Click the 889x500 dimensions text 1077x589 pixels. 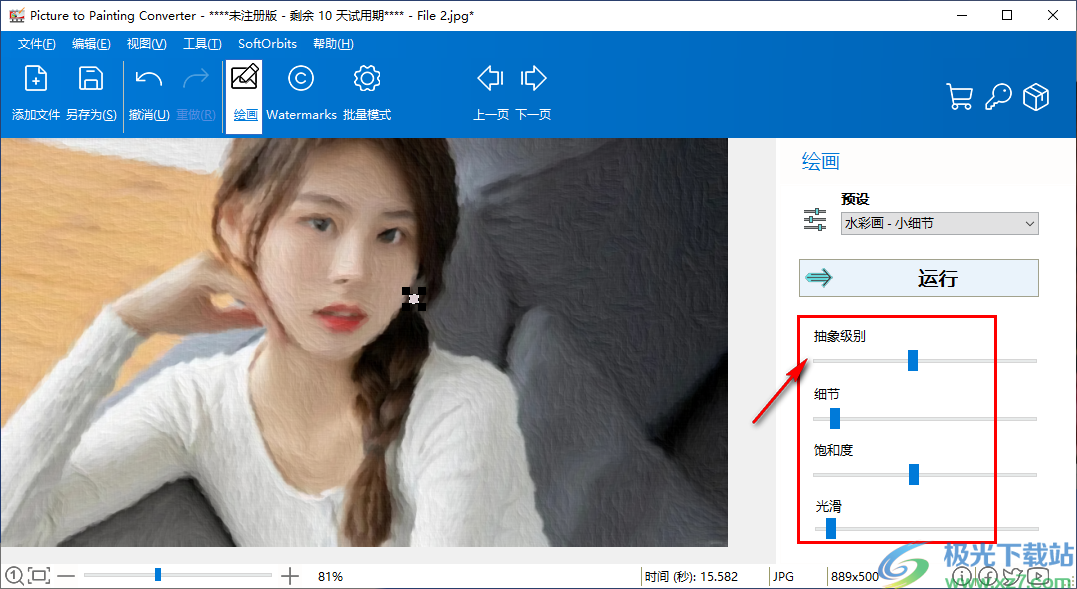tap(855, 576)
